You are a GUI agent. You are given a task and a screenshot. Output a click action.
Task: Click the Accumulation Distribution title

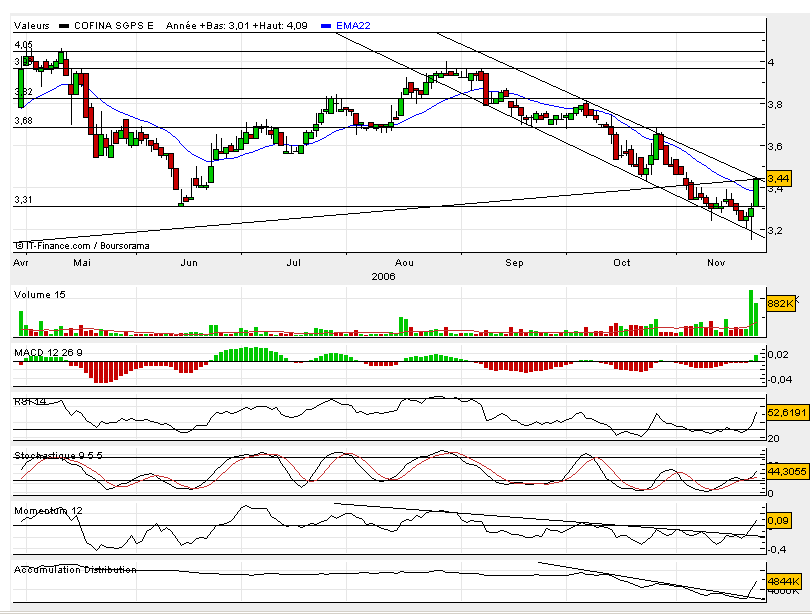[75, 569]
